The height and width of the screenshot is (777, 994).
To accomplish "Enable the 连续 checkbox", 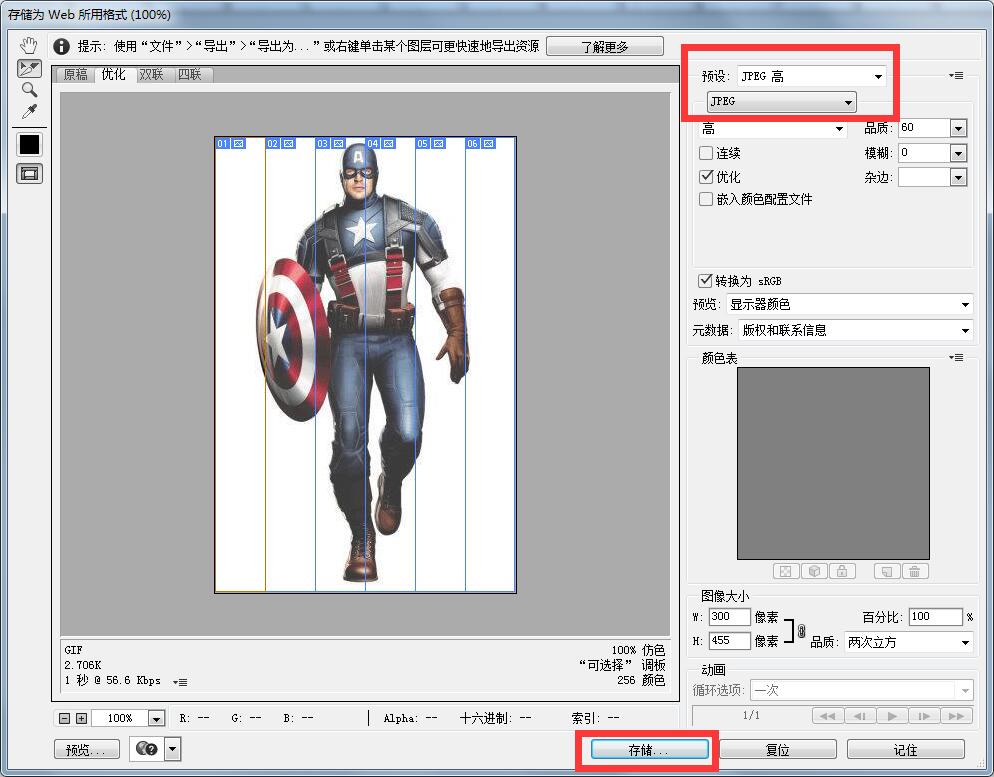I will pos(706,153).
